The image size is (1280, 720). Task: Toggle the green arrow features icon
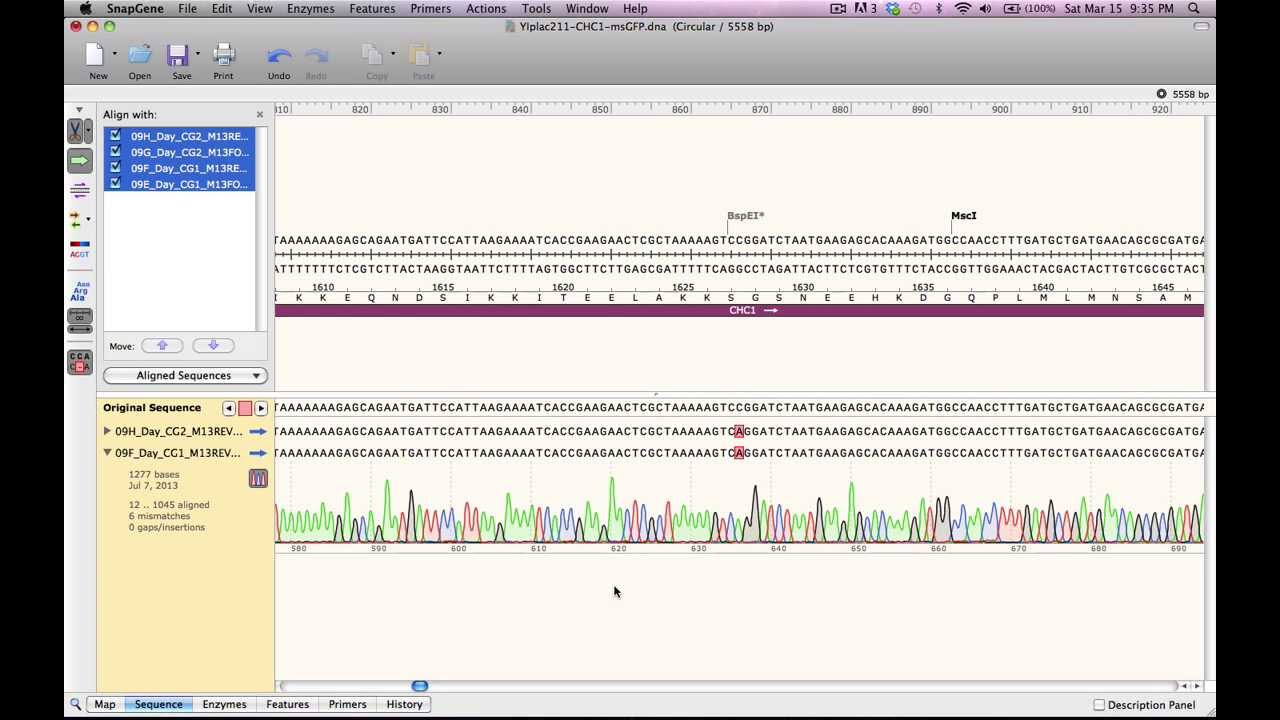point(79,160)
